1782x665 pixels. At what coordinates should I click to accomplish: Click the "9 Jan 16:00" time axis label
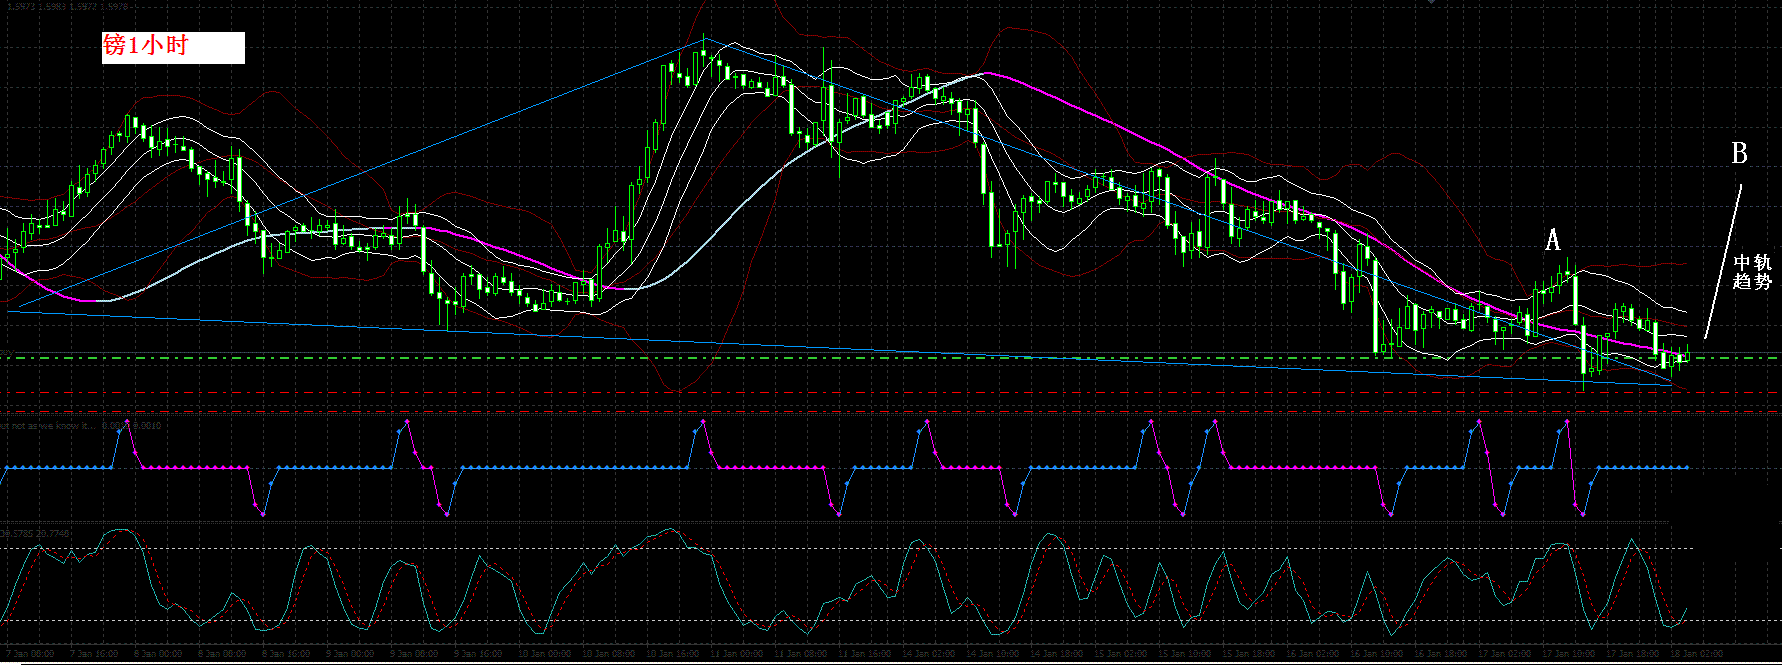coord(478,653)
